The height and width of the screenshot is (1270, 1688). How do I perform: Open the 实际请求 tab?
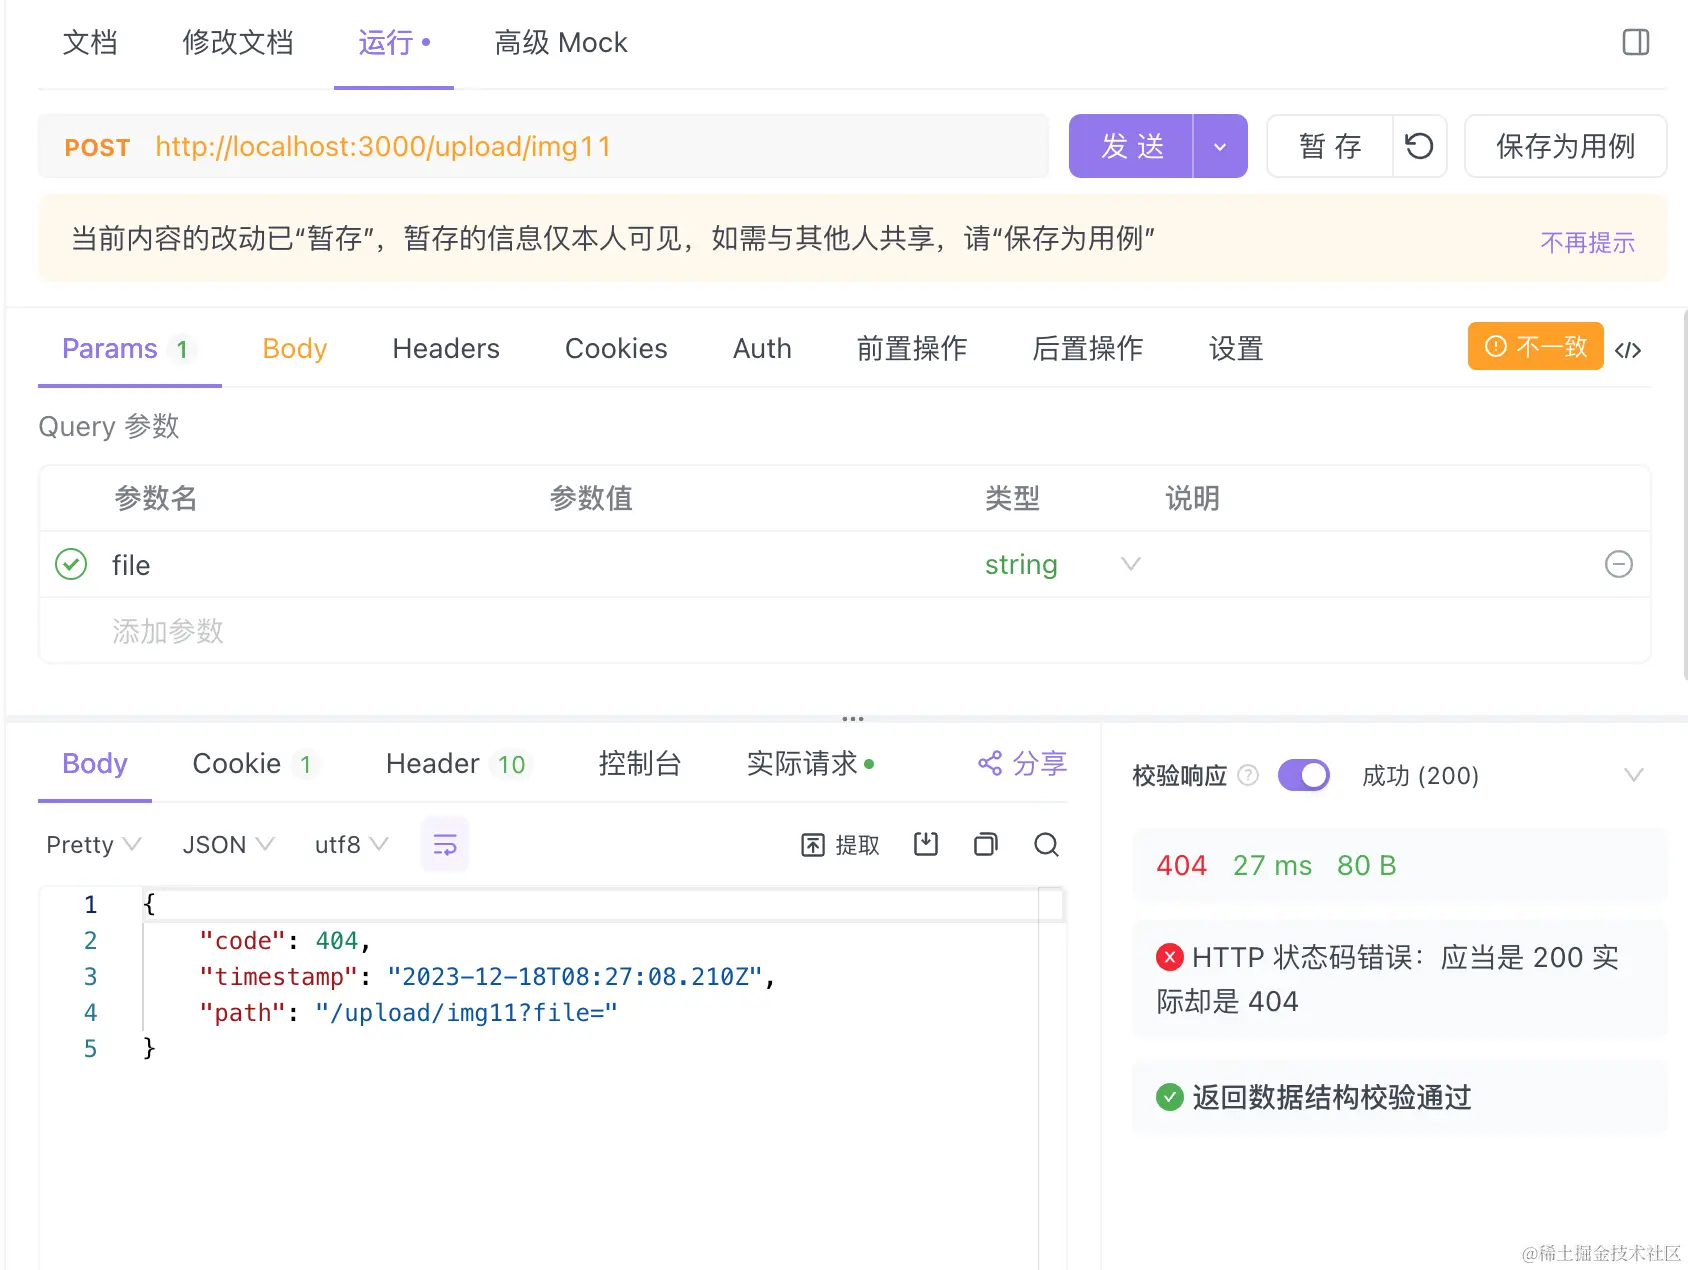(810, 764)
